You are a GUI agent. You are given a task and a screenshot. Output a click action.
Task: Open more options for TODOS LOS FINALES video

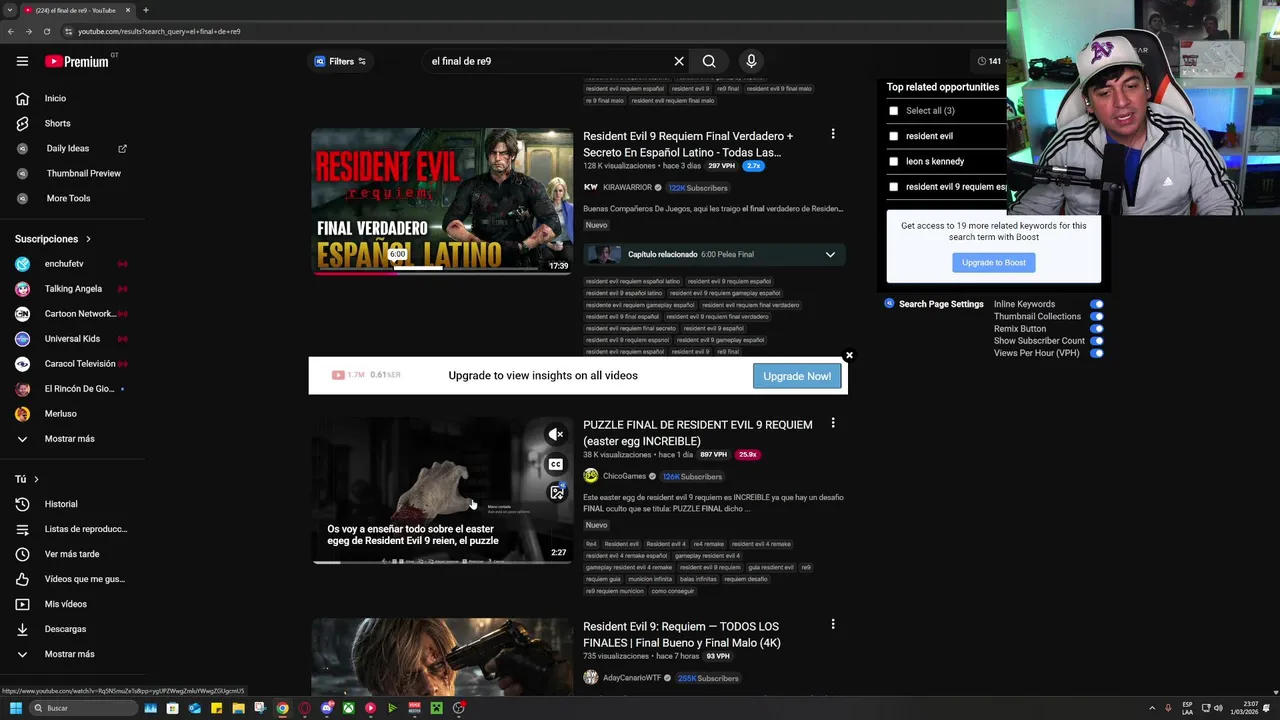832,624
